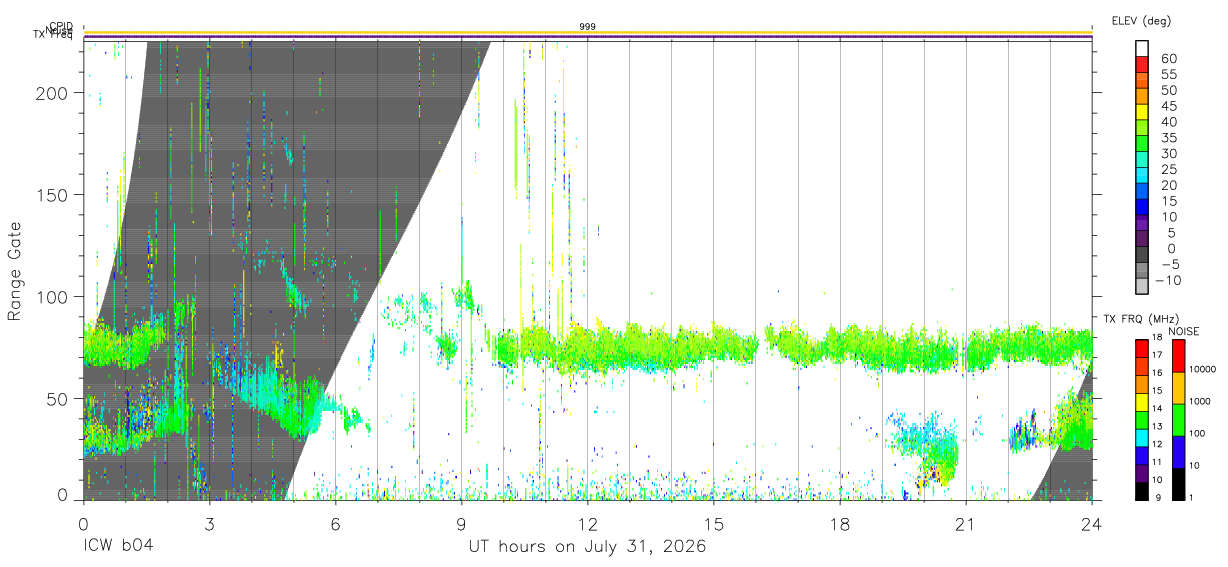Select the blue block of NOISE scale

click(1178, 451)
